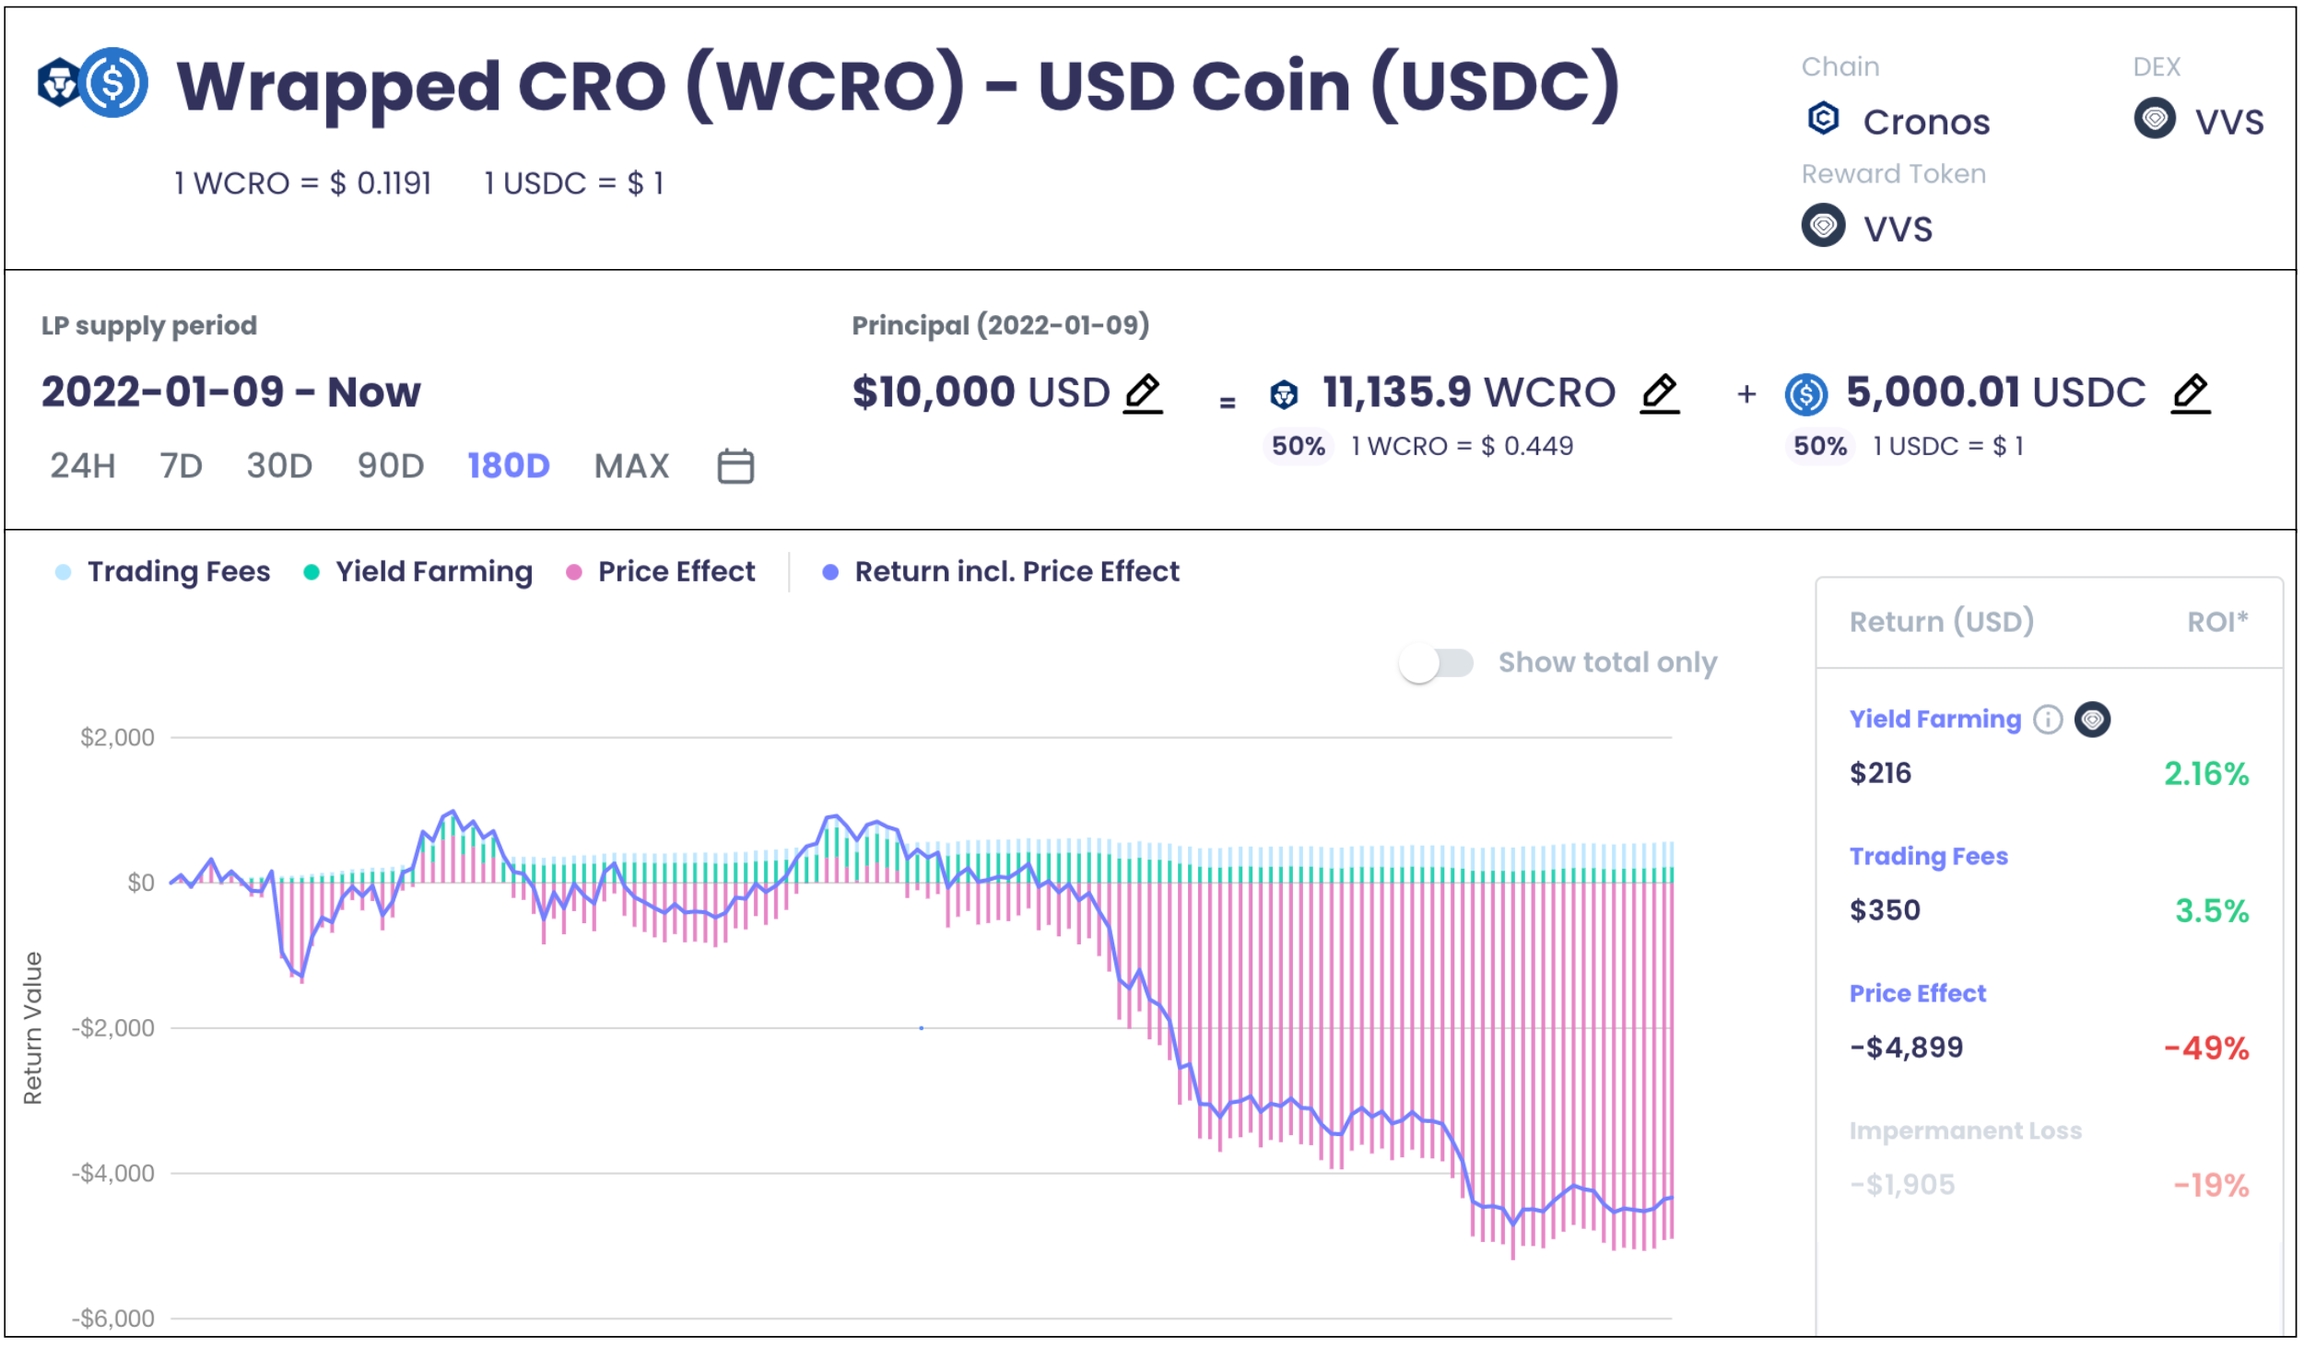Select the 90D time range

[390, 466]
